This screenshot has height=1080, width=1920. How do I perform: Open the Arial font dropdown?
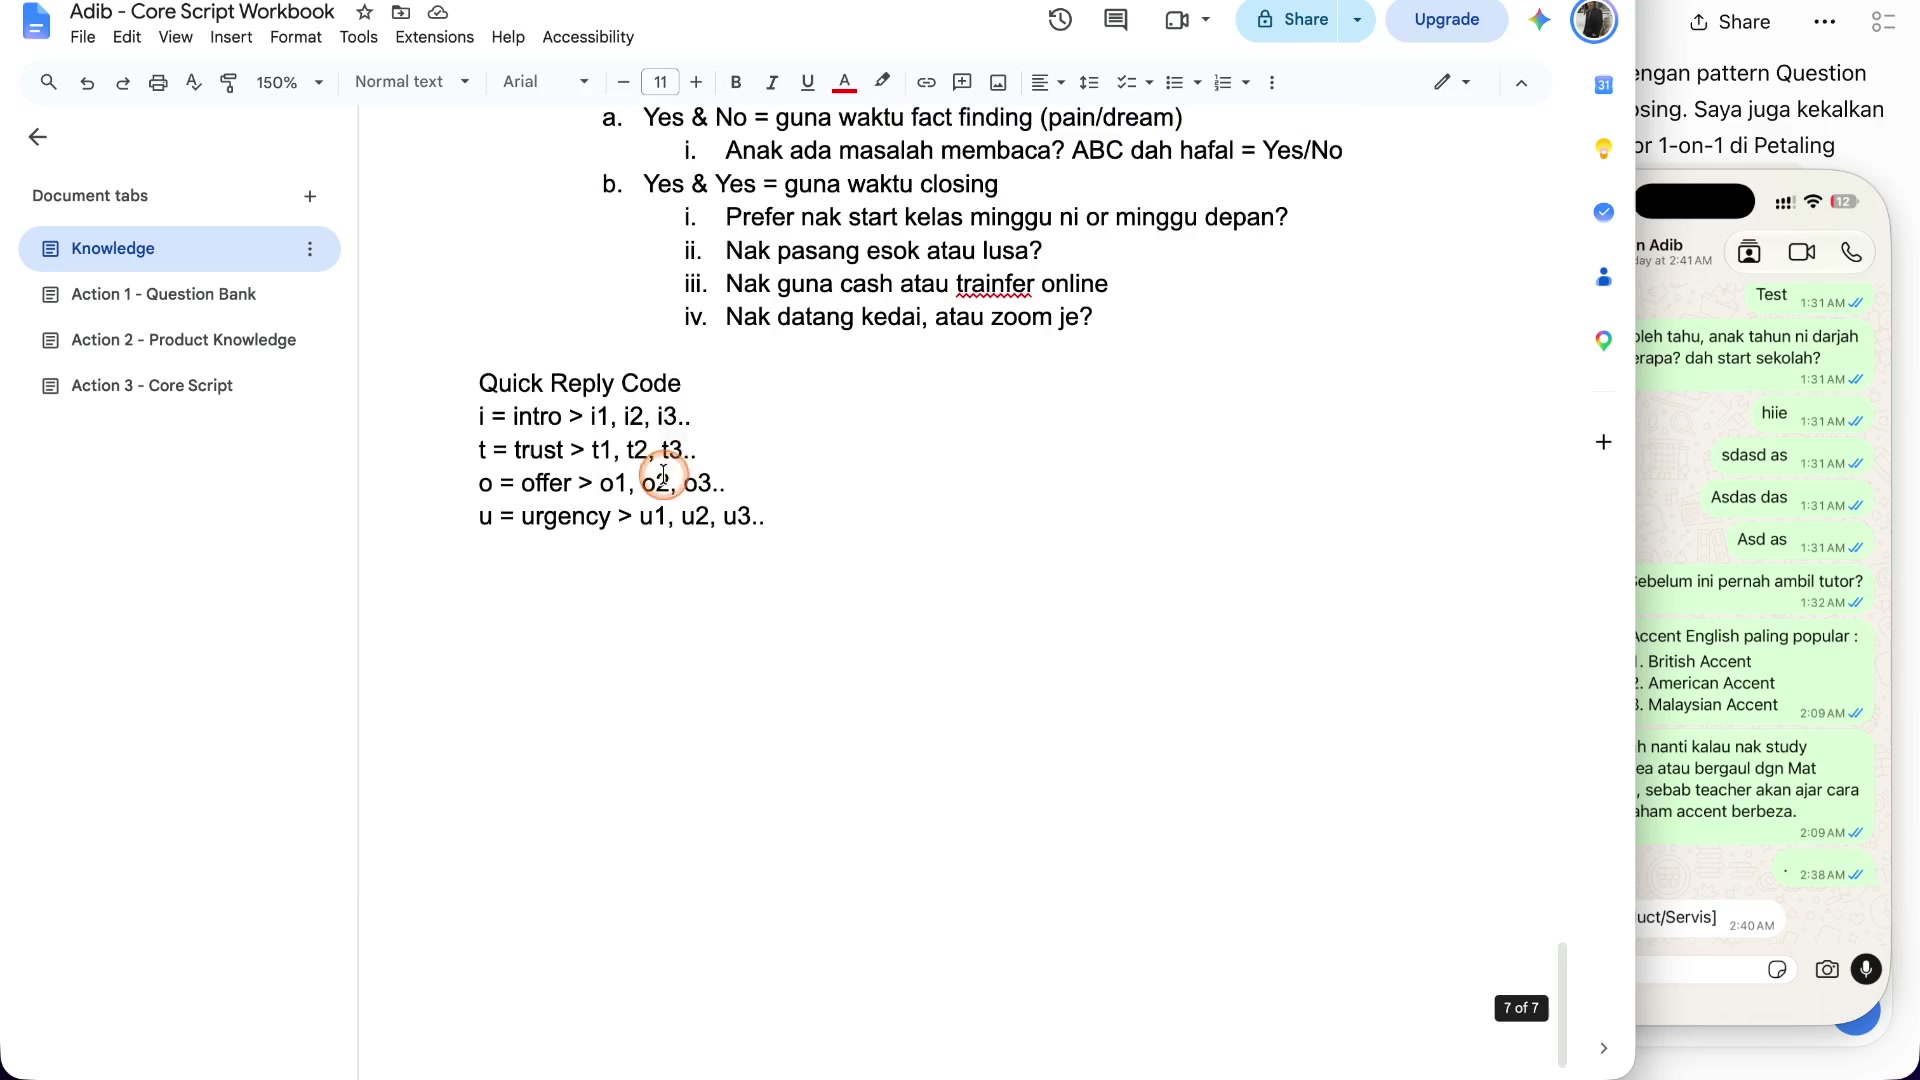546,82
